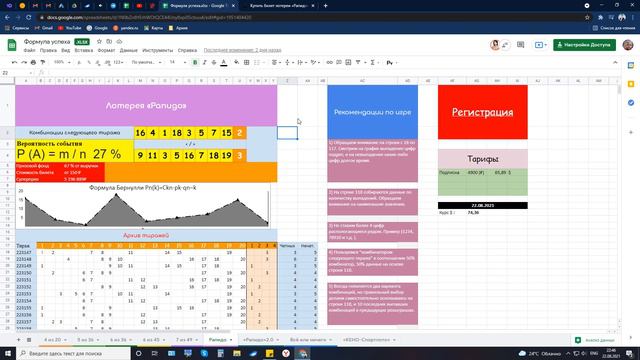This screenshot has height=360, width=640.
Task: Open vertical align dropdown
Action: tap(289, 62)
